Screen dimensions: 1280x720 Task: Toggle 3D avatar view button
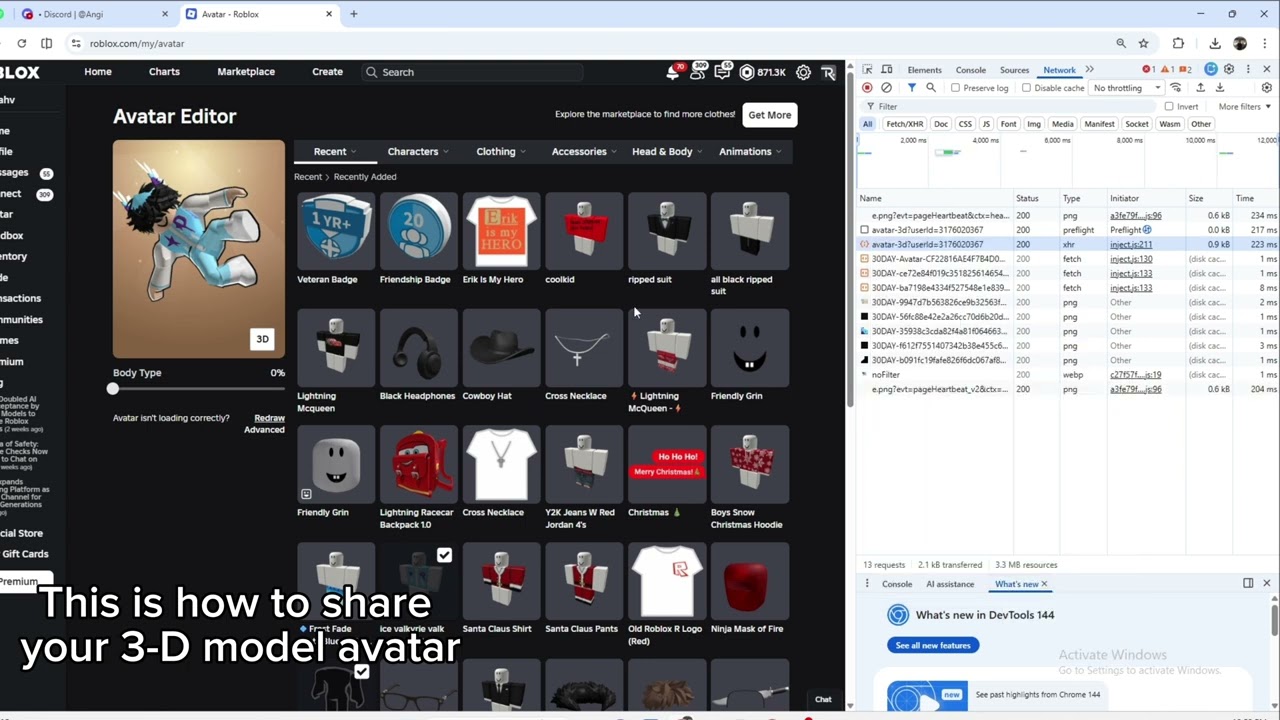tap(262, 339)
